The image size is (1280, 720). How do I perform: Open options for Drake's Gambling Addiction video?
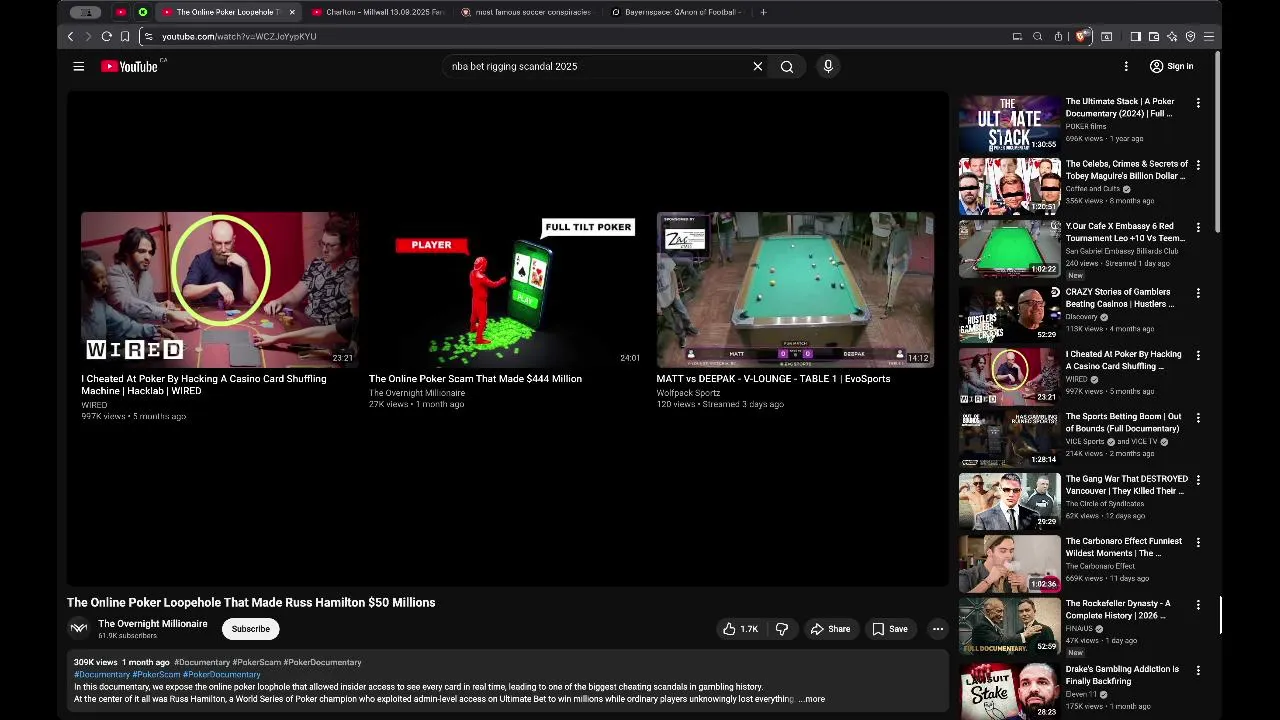pyautogui.click(x=1198, y=670)
